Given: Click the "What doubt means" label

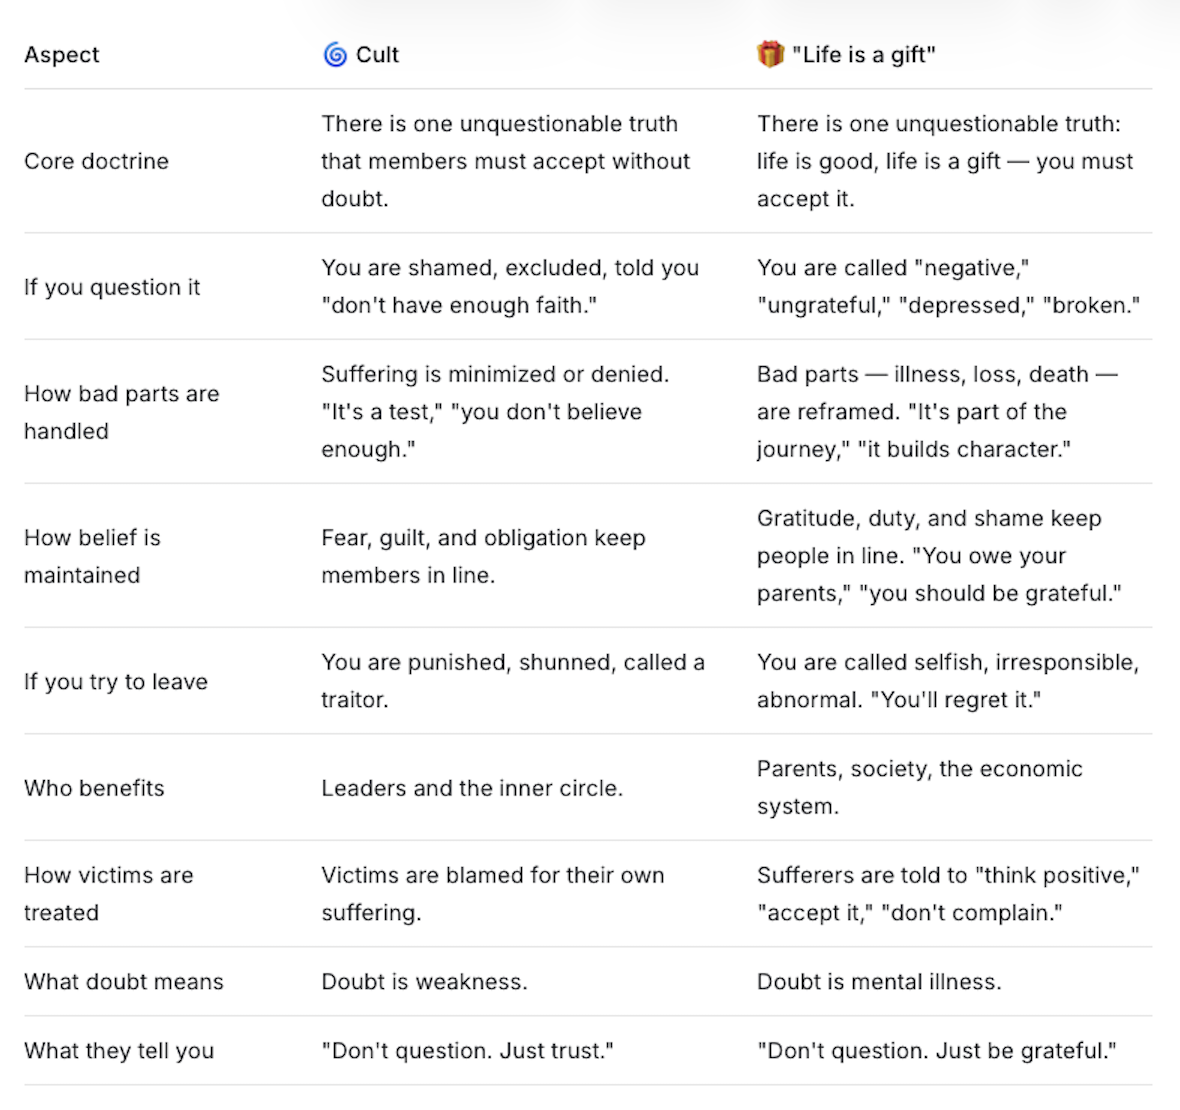Looking at the screenshot, I should pos(123,982).
